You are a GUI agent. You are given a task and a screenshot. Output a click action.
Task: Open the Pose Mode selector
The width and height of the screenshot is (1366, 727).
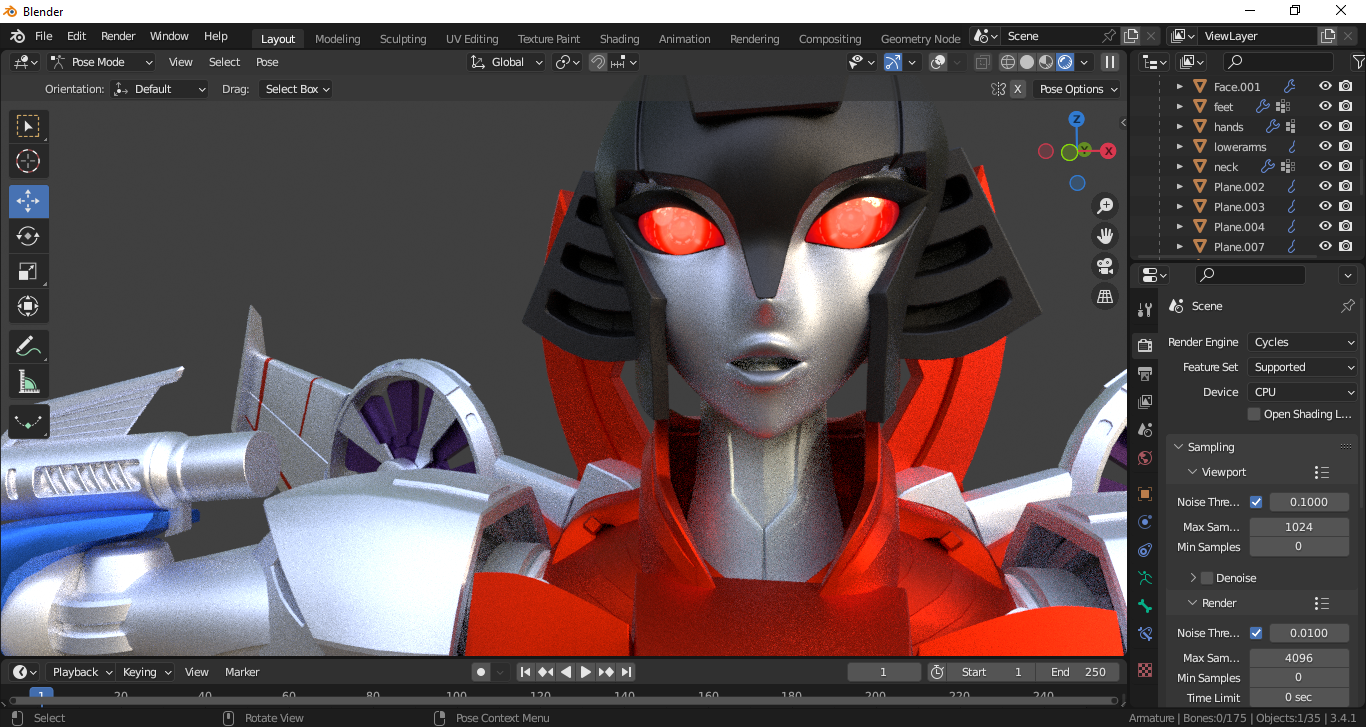(101, 62)
